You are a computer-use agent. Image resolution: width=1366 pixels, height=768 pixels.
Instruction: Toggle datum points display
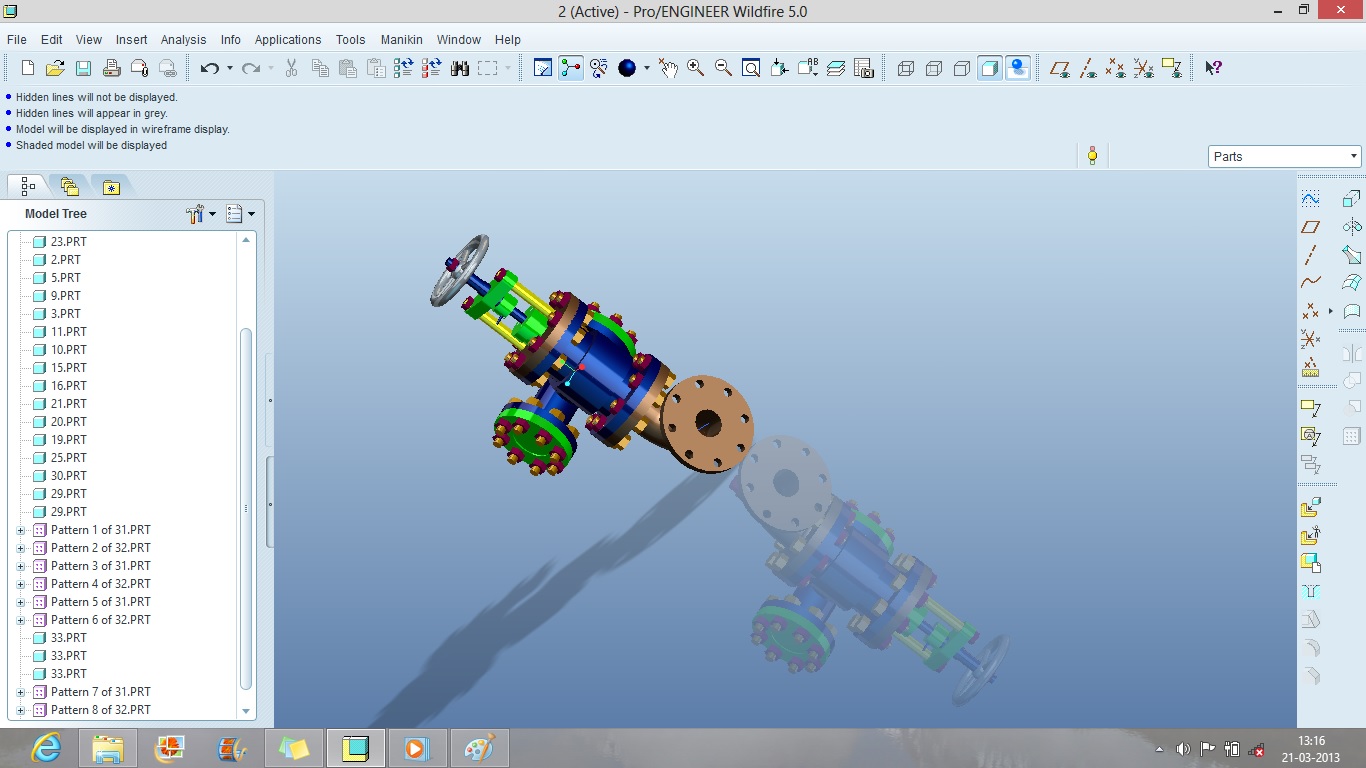pos(1116,68)
